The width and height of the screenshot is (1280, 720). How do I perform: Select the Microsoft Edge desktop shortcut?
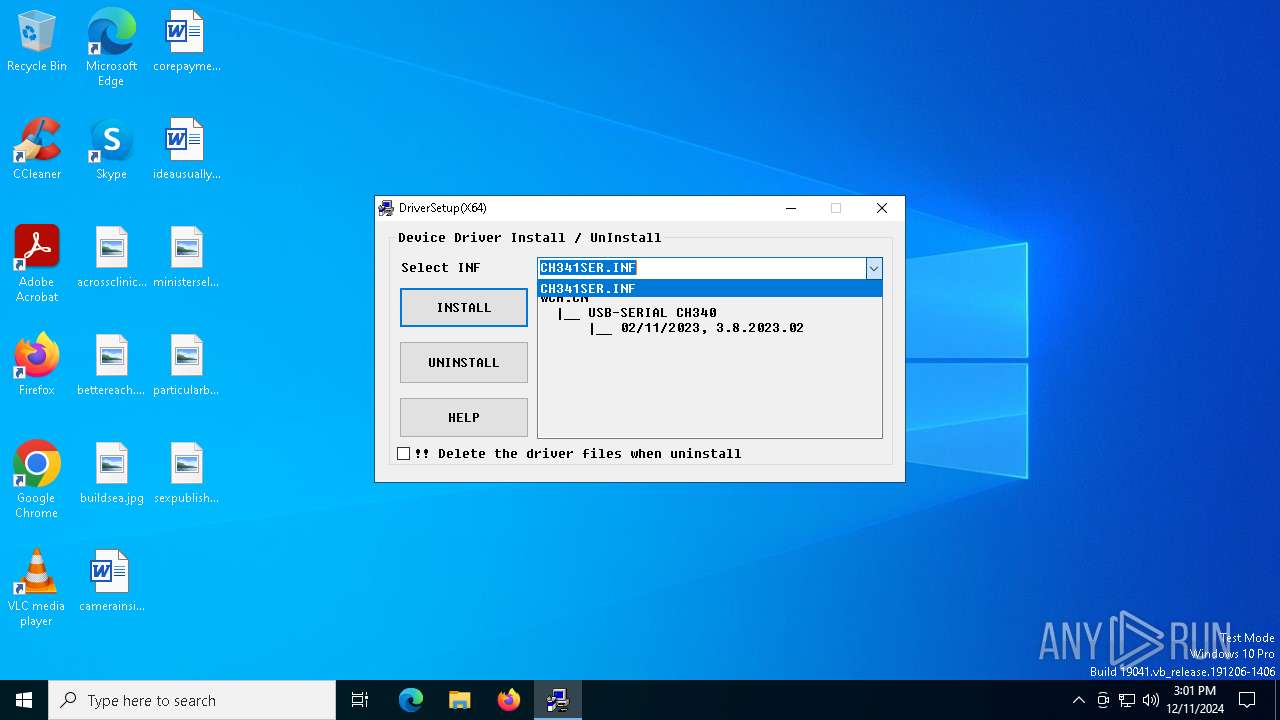tap(111, 48)
